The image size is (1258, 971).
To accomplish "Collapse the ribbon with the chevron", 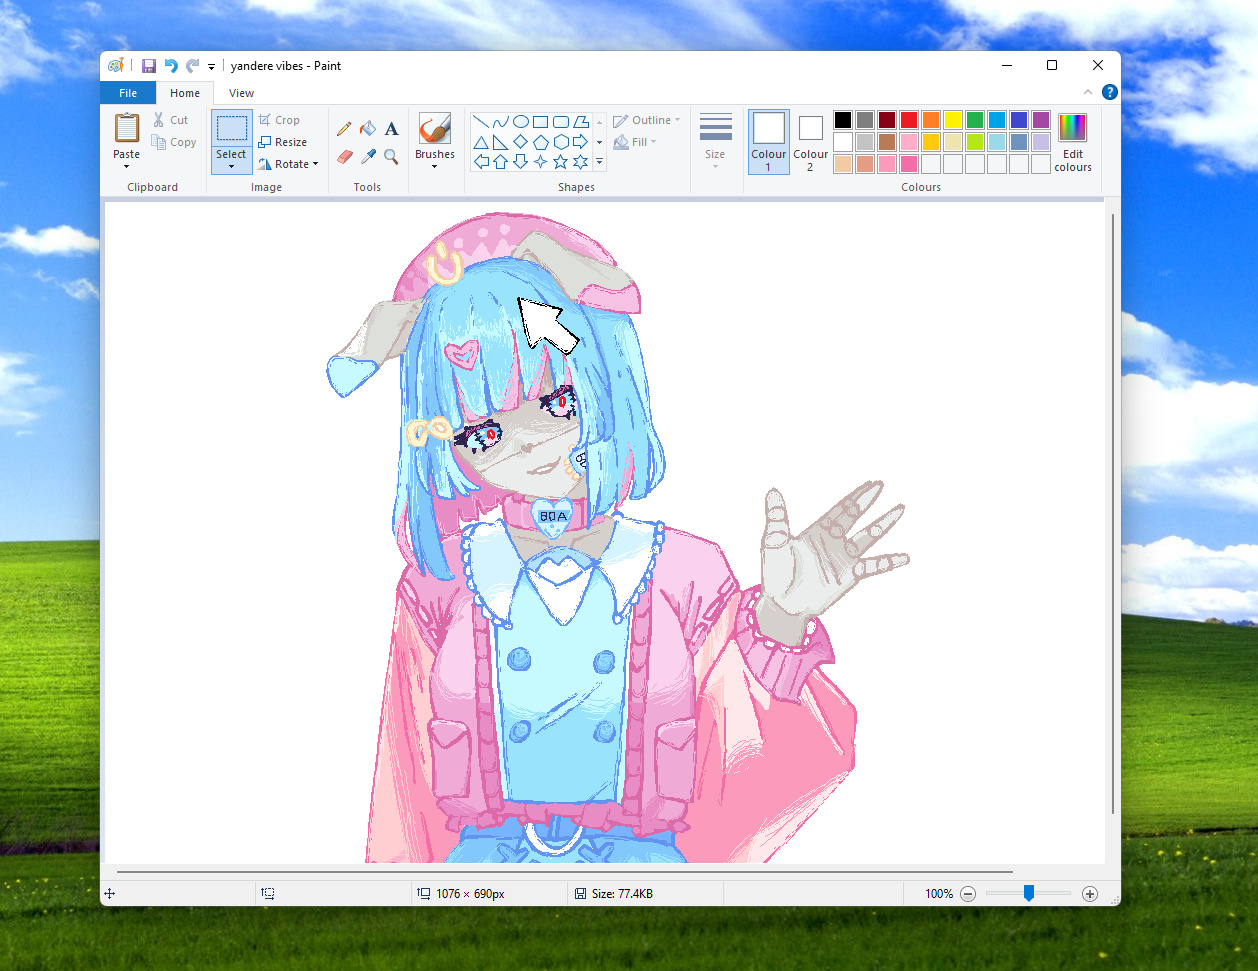I will (1088, 92).
